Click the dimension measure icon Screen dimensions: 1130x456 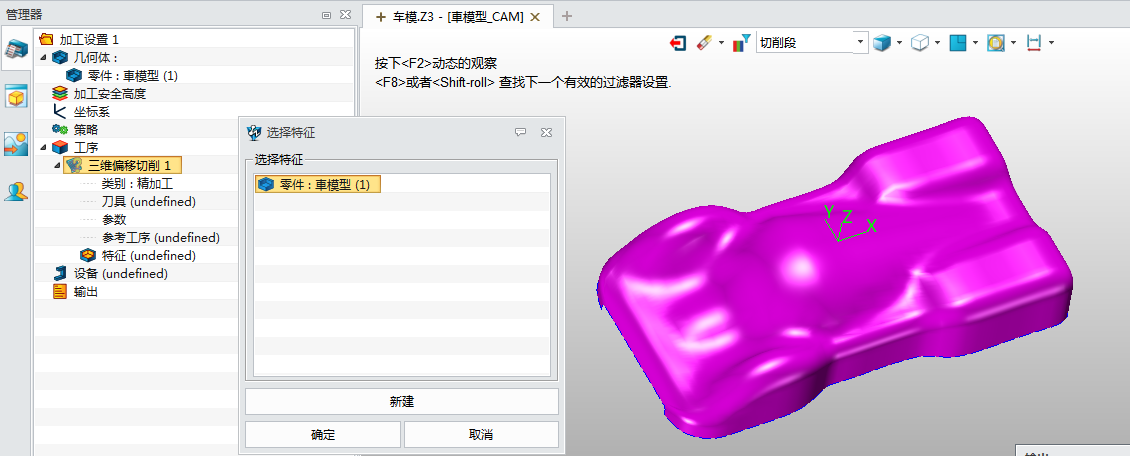click(x=1034, y=43)
